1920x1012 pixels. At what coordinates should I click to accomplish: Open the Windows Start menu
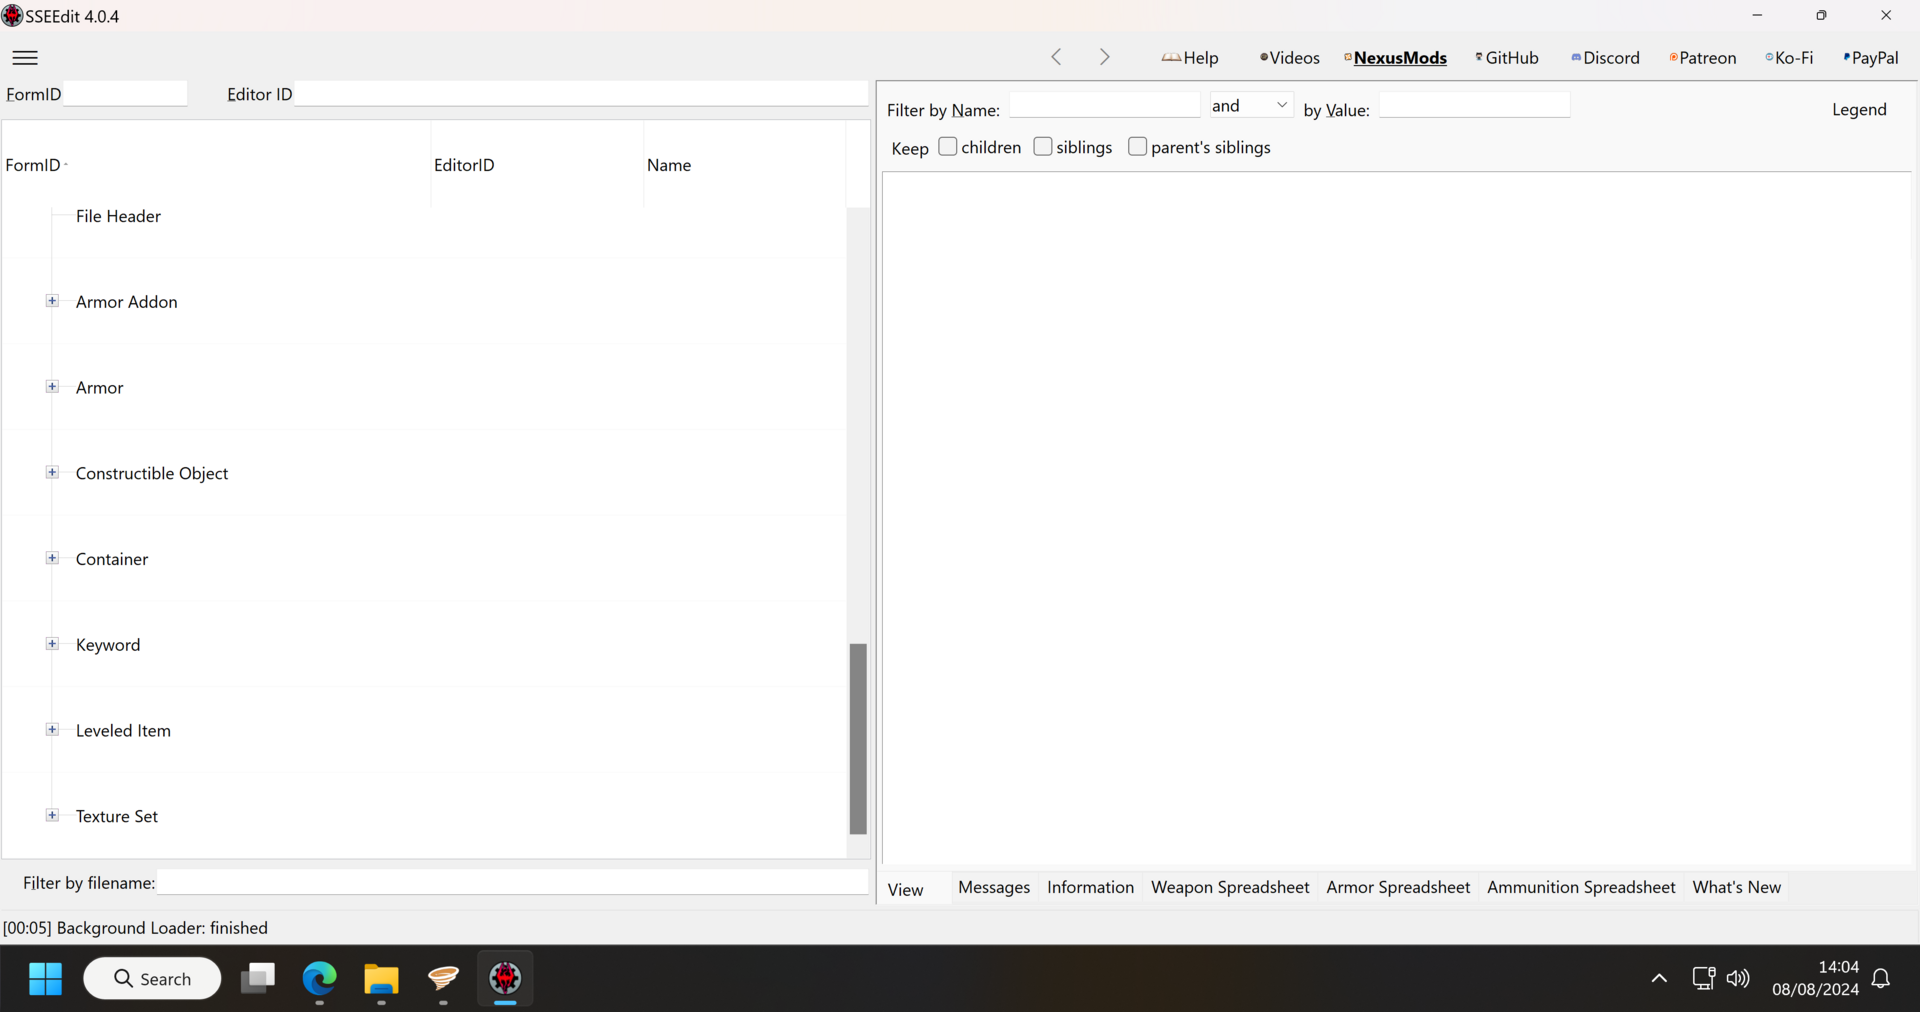point(45,978)
